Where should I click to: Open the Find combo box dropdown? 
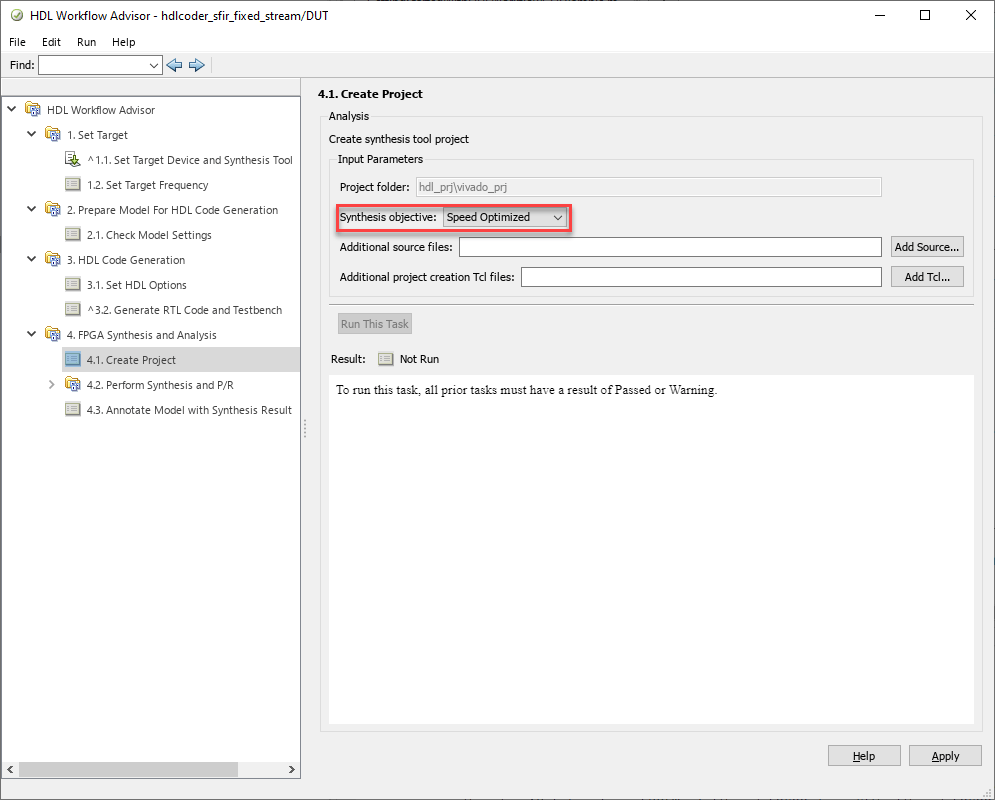point(154,65)
